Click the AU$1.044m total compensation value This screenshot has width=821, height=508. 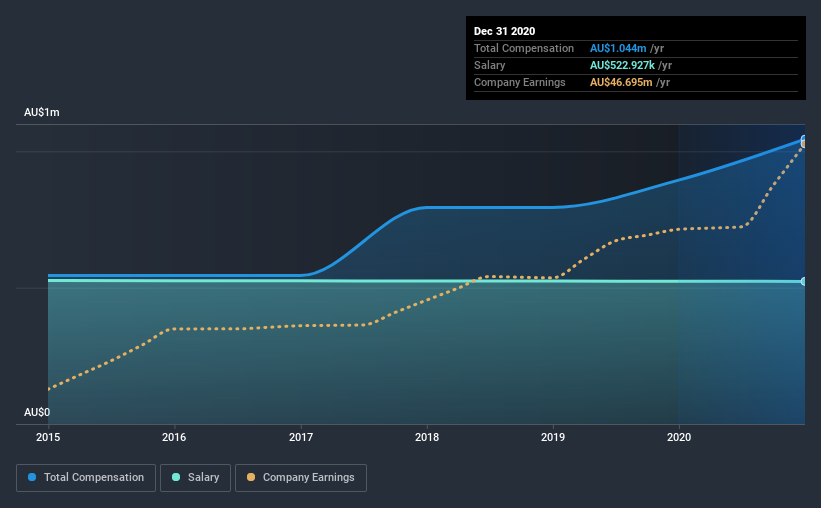tap(618, 48)
